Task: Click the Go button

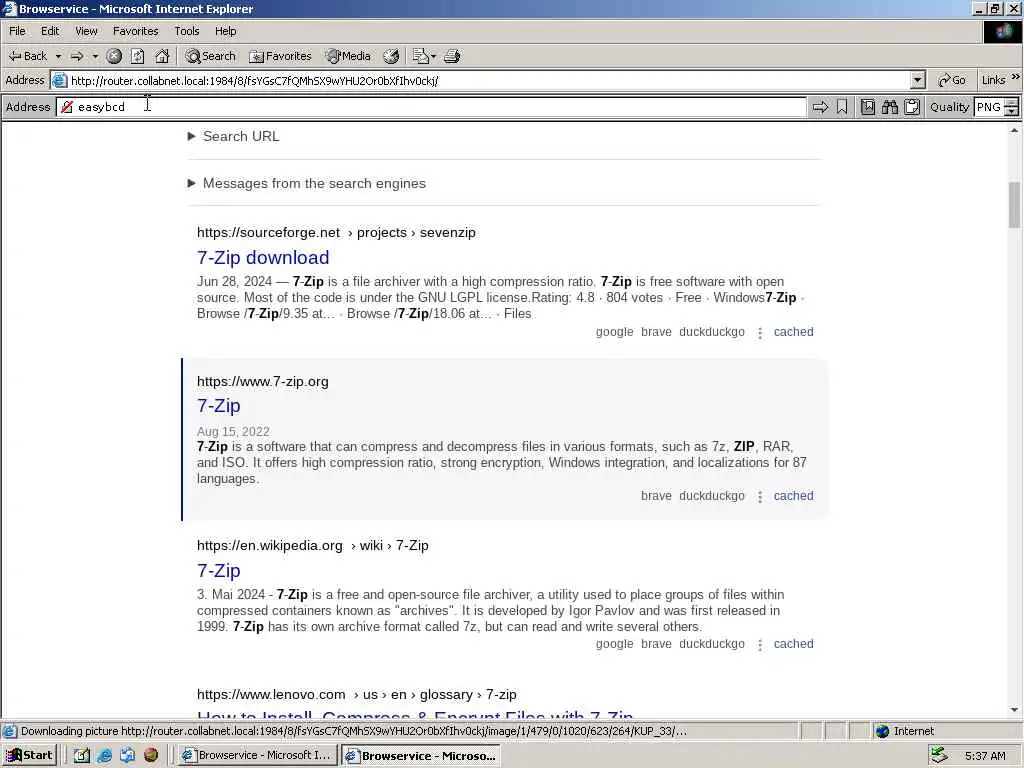Action: click(x=952, y=80)
